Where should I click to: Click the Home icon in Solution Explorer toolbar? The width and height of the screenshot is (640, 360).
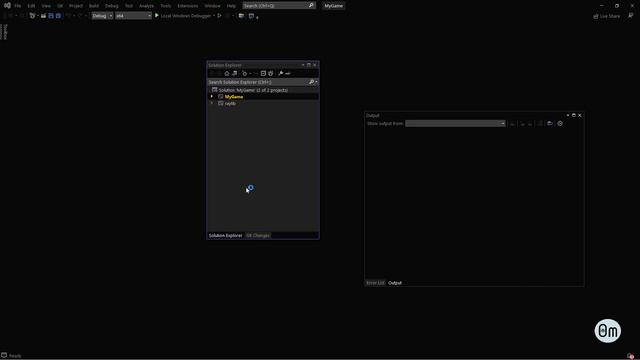pyautogui.click(x=227, y=73)
